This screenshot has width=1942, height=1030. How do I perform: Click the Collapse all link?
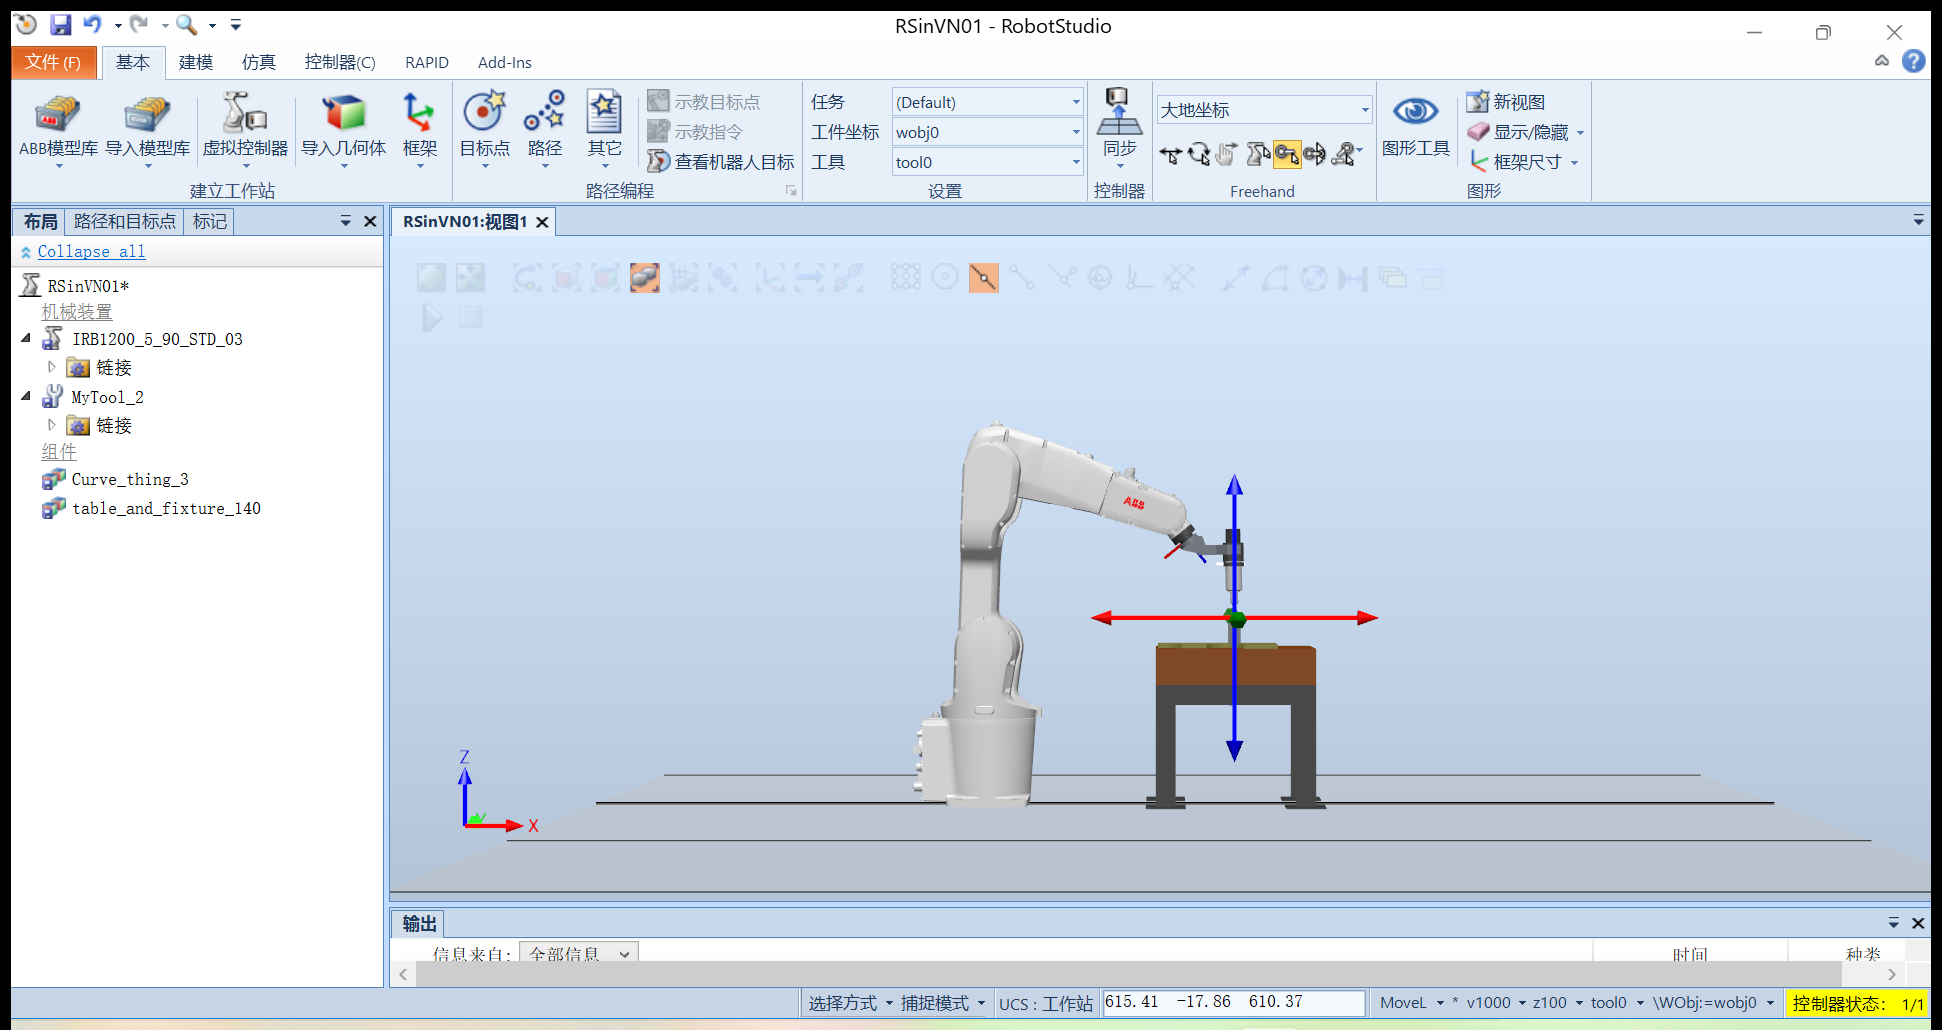click(x=91, y=252)
